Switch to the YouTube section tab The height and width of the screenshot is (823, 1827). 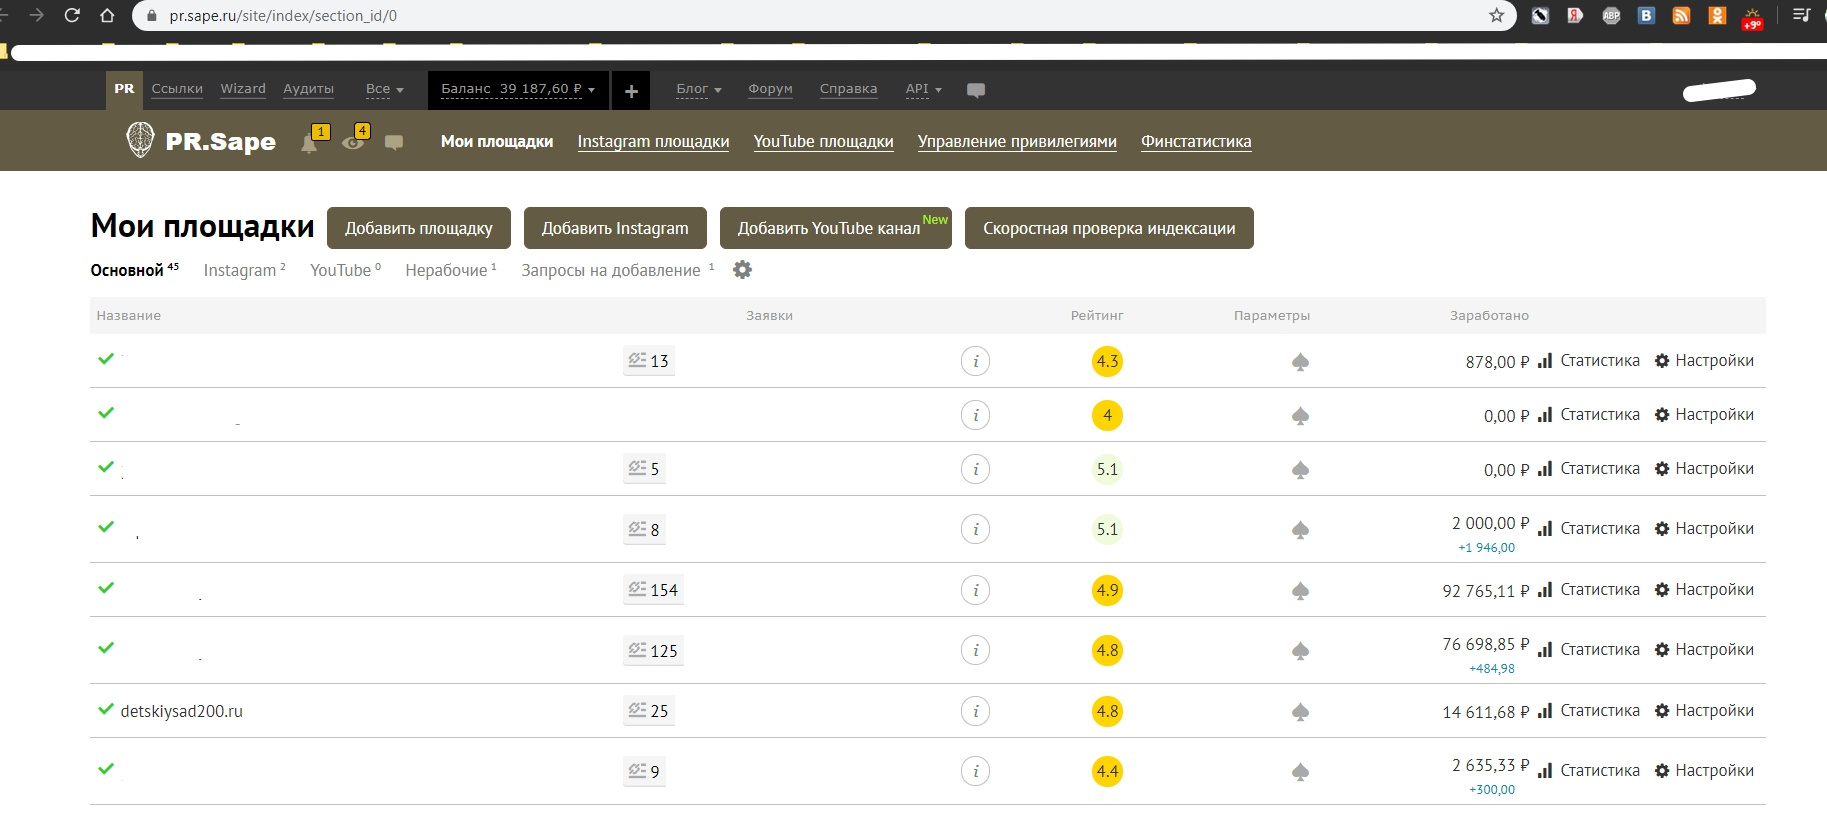click(x=345, y=270)
